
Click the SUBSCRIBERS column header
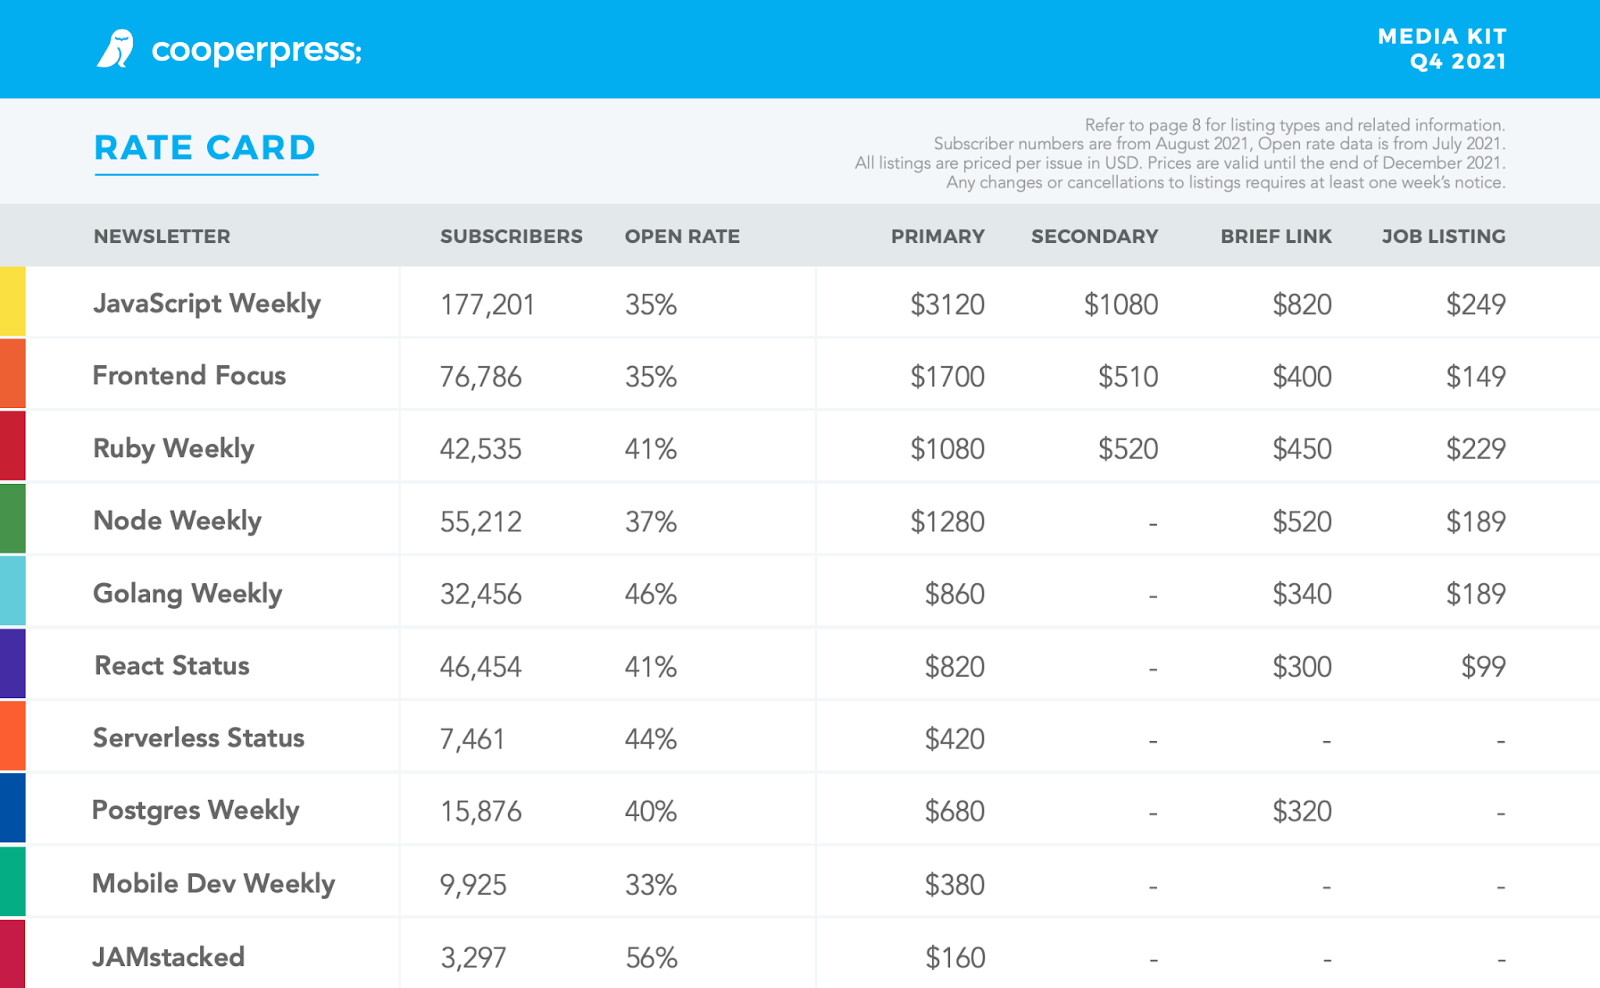511,237
